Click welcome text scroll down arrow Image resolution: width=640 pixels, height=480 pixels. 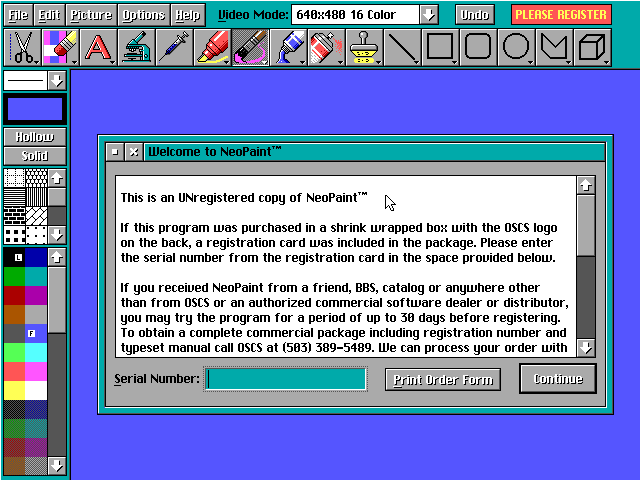coord(586,348)
